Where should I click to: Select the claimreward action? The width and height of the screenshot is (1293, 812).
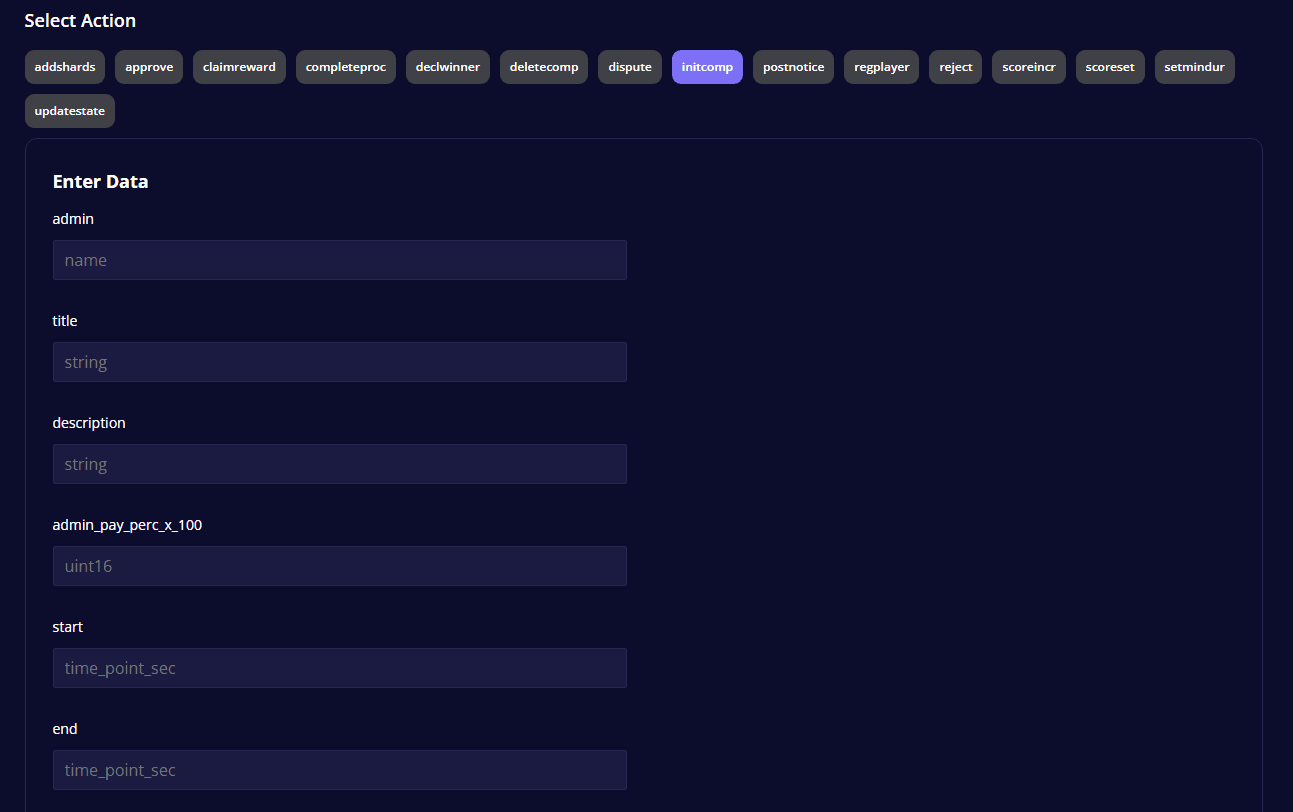coord(239,67)
